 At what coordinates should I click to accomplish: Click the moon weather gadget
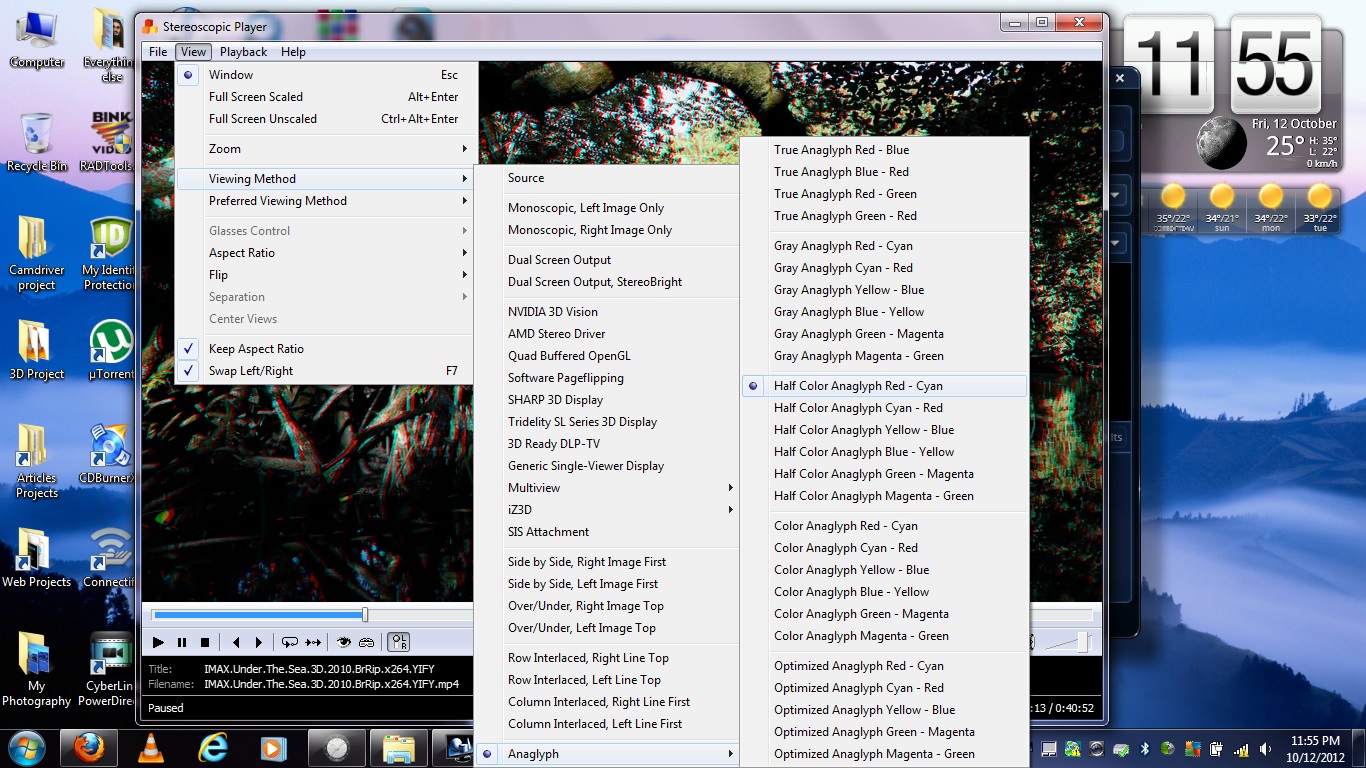[x=1220, y=143]
